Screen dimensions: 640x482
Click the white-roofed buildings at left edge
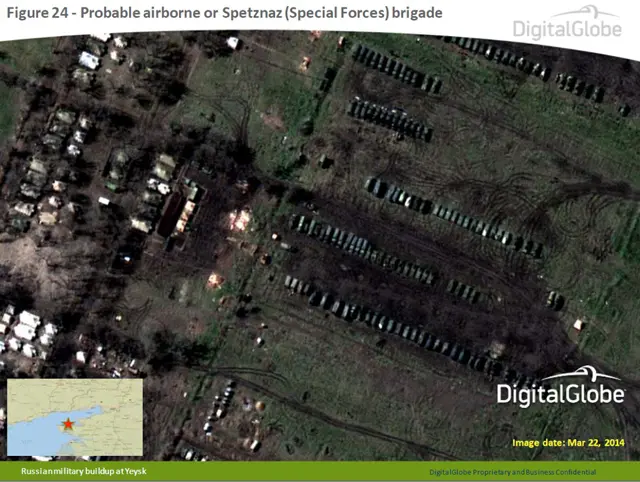pos(25,330)
